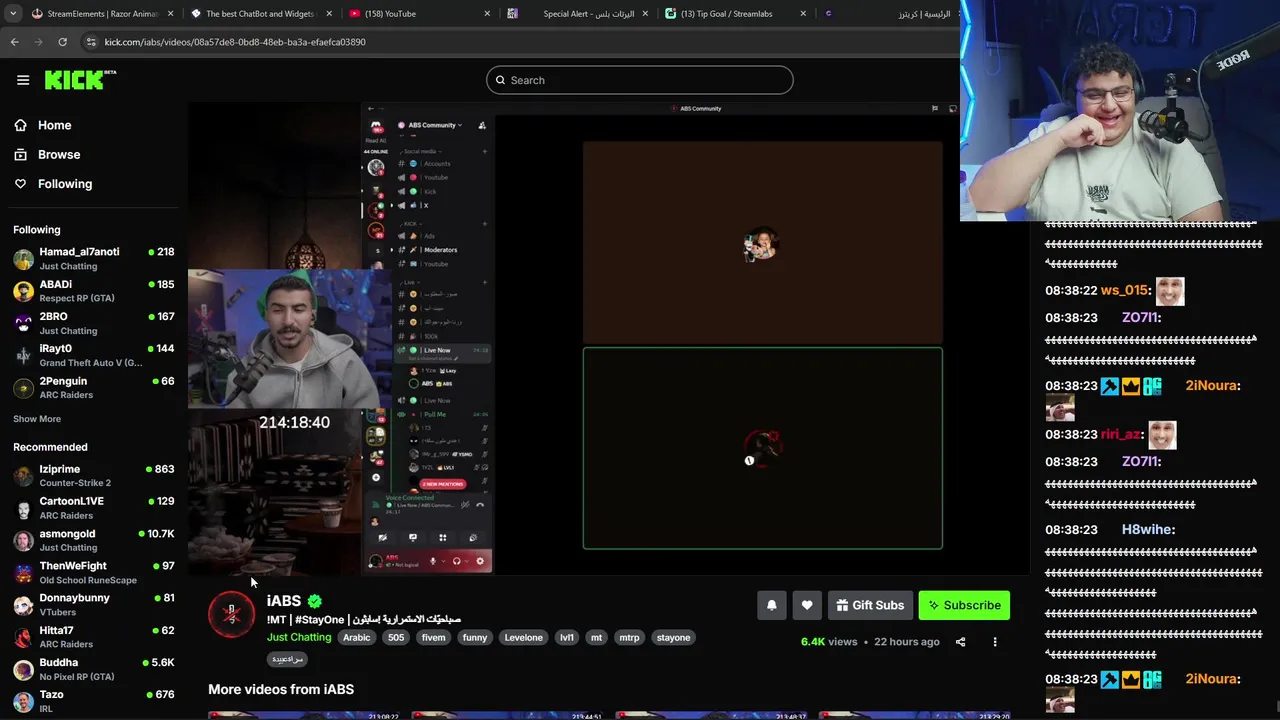1280x720 pixels.
Task: Click the Search input field
Action: click(640, 80)
